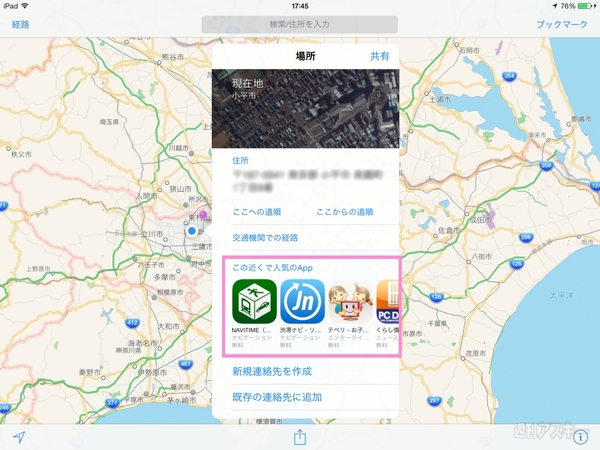The height and width of the screenshot is (450, 600).
Task: Tap the この近くで人気のApp heading
Action: coord(272,268)
